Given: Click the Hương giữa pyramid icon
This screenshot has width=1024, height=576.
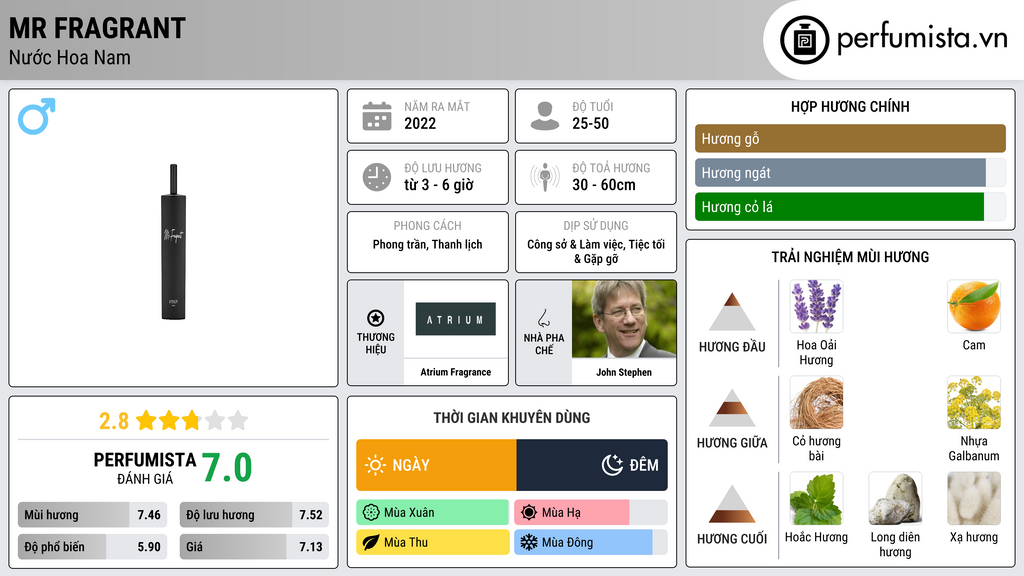Looking at the screenshot, I should 732,408.
